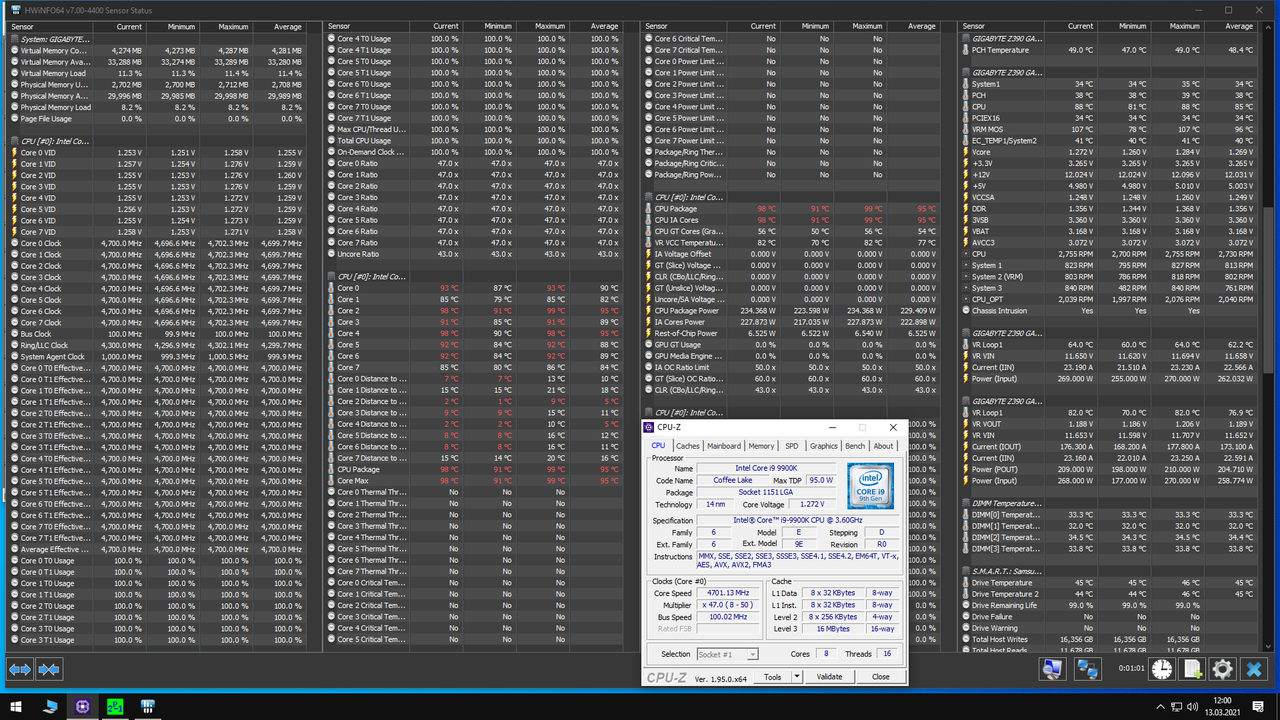
Task: Reset min/max values with clock icon
Action: (1161, 669)
